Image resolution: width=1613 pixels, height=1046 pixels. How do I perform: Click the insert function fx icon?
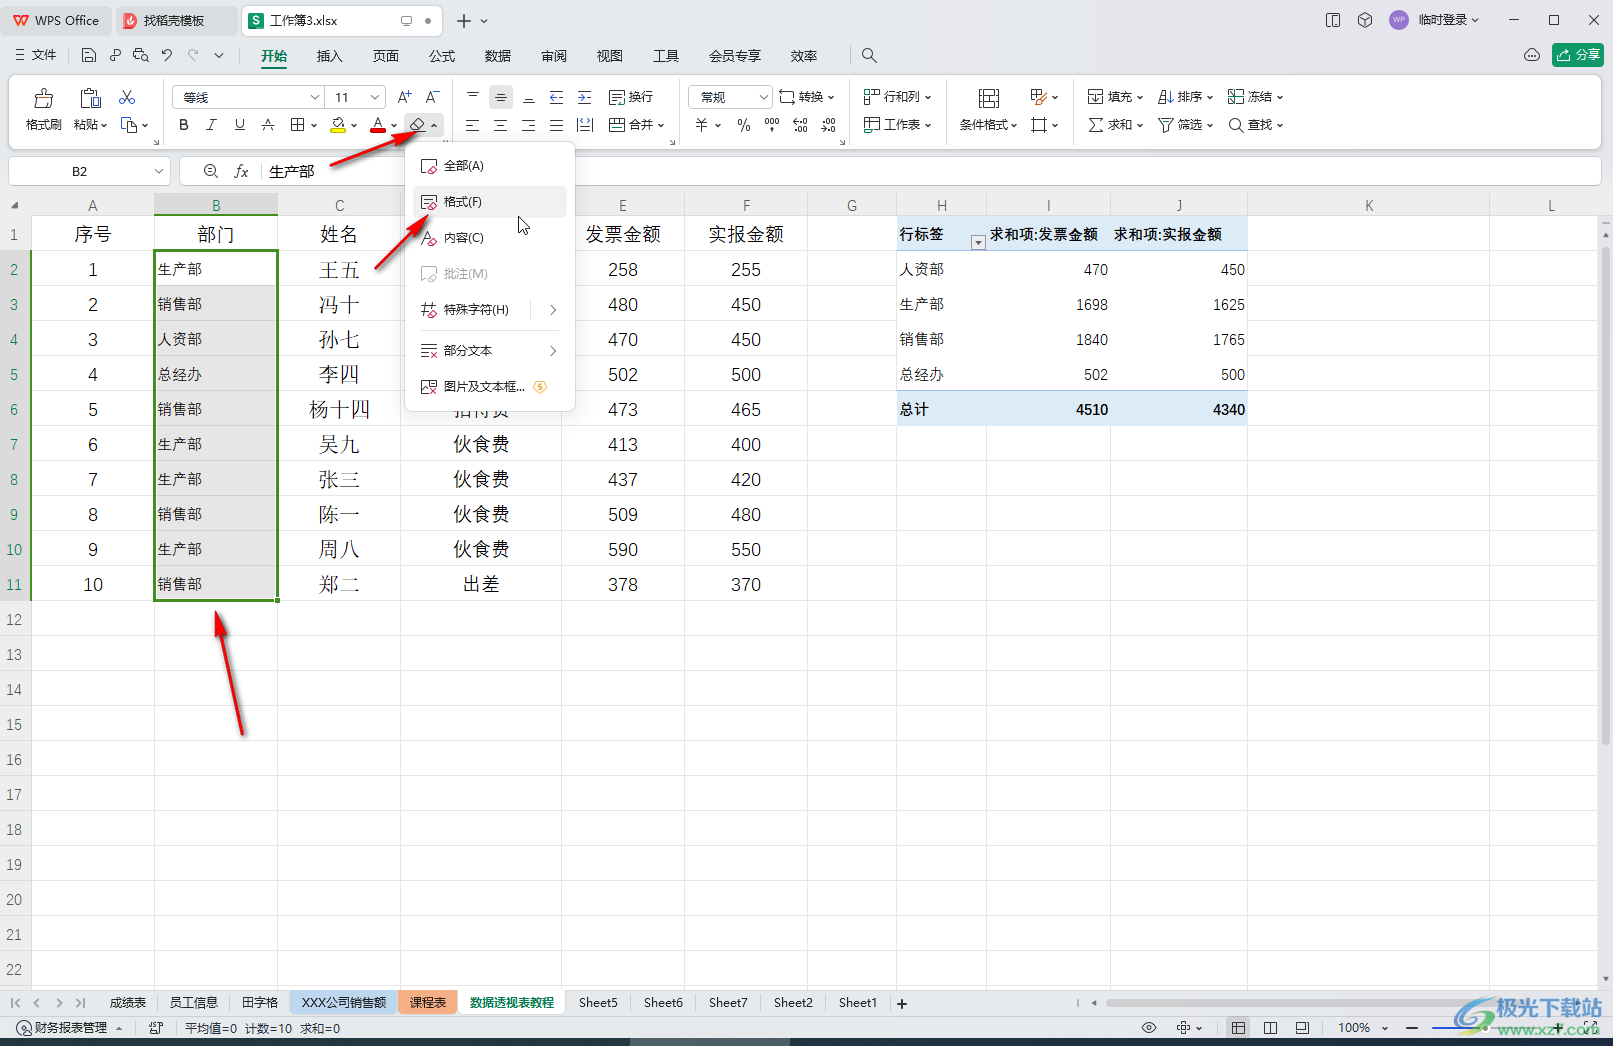click(x=241, y=171)
